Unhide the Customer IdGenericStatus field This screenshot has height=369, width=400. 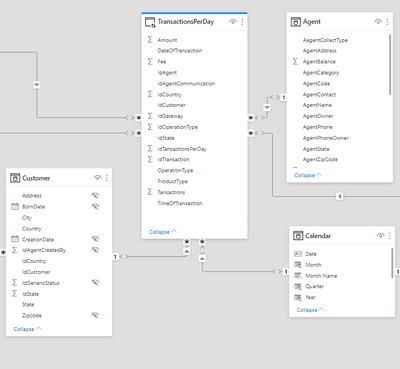click(x=95, y=283)
